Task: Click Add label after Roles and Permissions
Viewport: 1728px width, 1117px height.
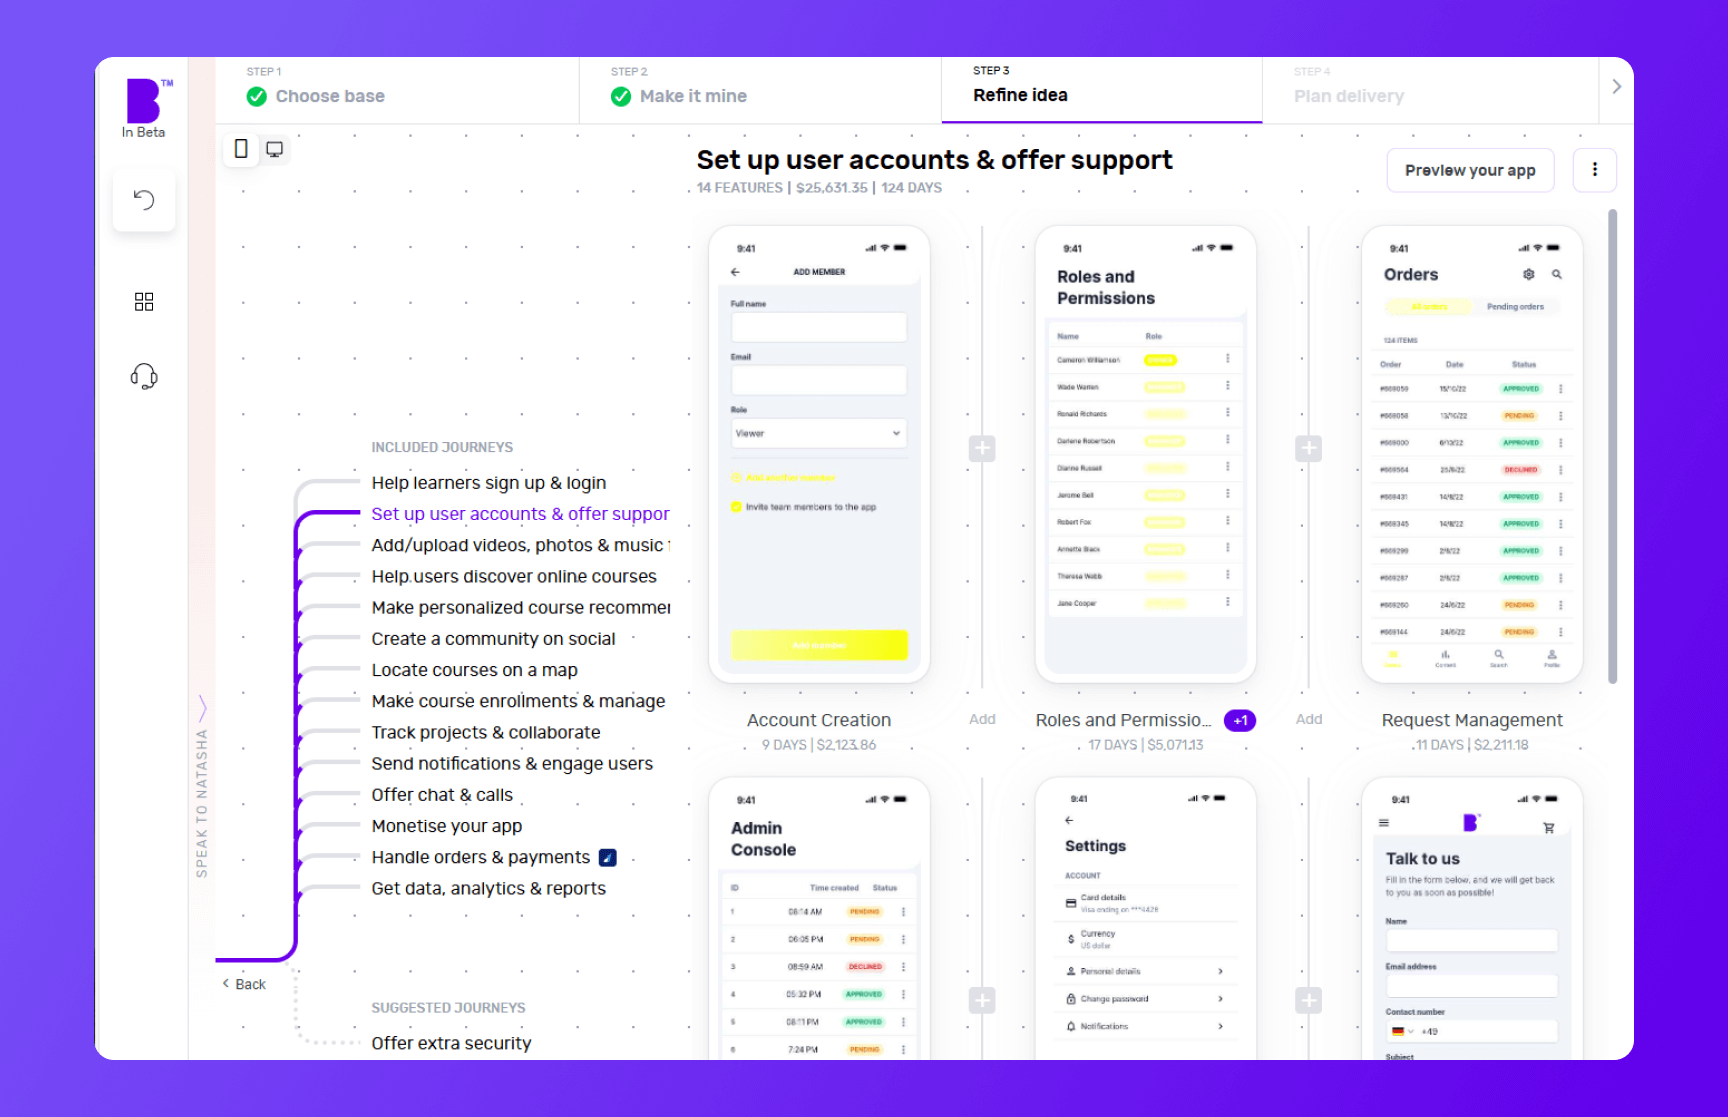Action: pos(1308,719)
